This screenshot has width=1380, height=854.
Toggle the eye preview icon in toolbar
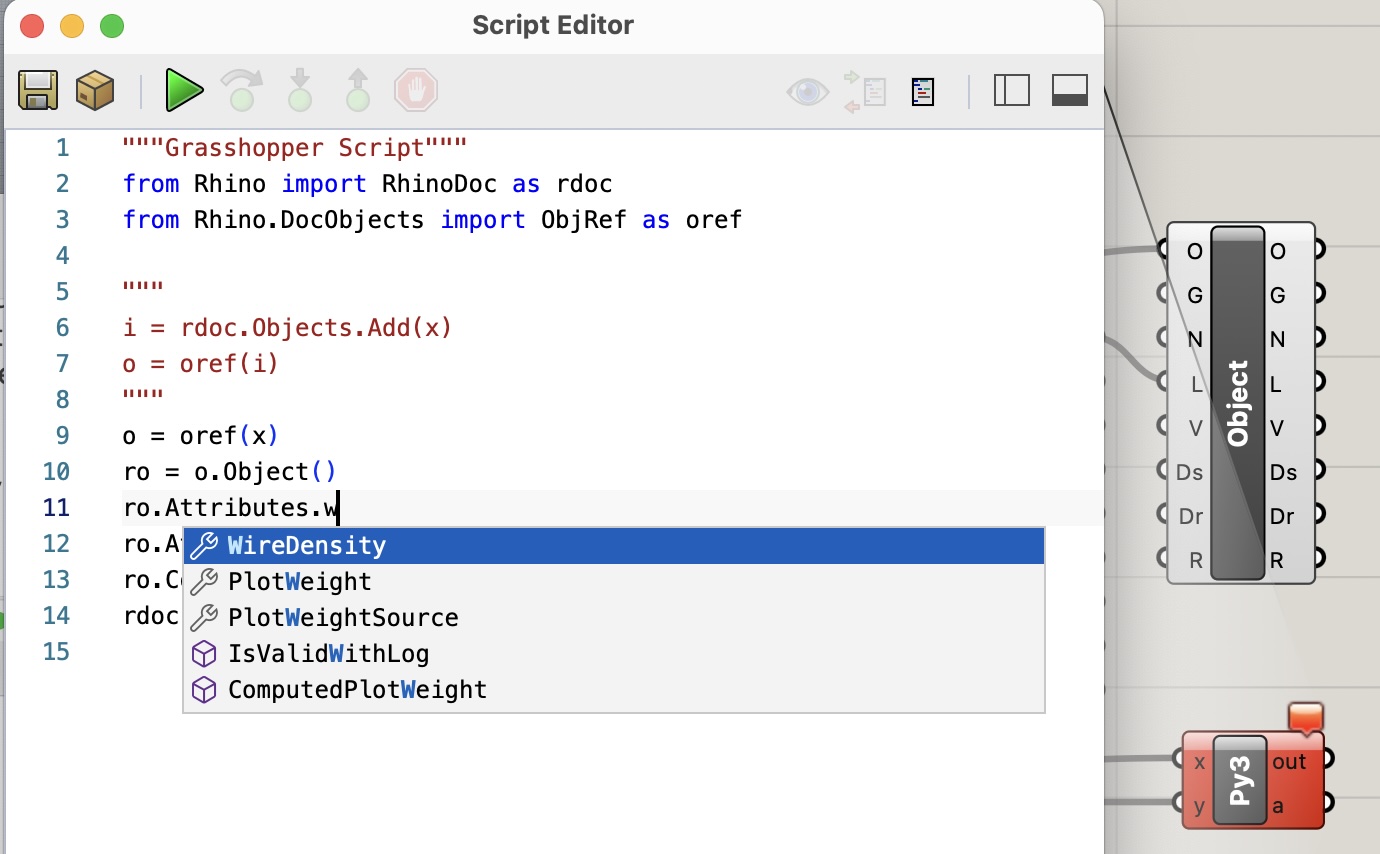click(x=808, y=92)
